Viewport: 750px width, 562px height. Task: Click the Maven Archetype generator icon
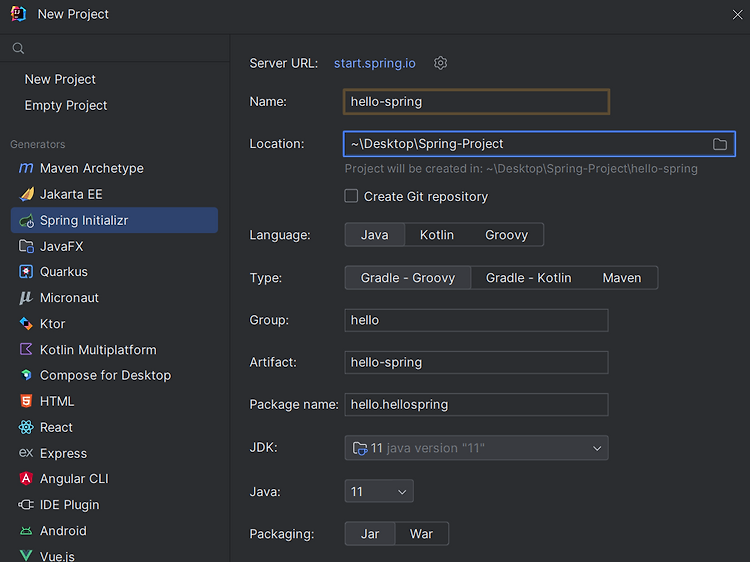(26, 168)
